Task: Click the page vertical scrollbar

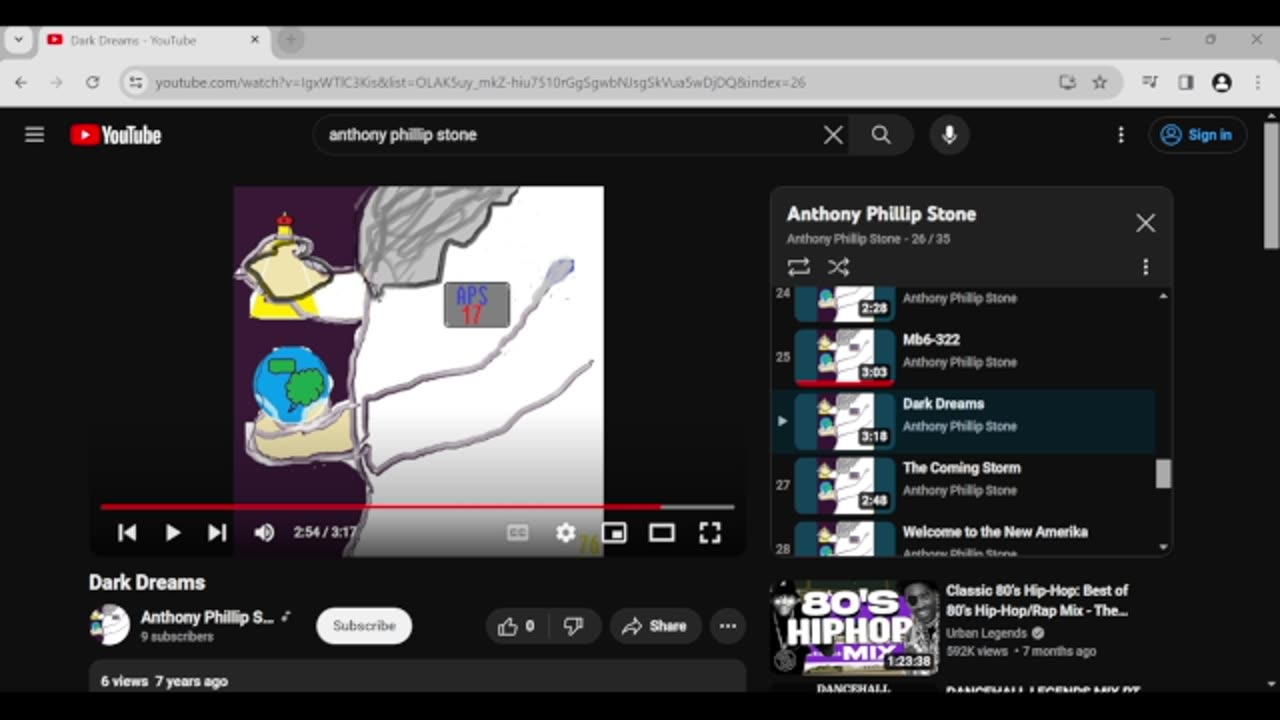Action: tap(1271, 187)
